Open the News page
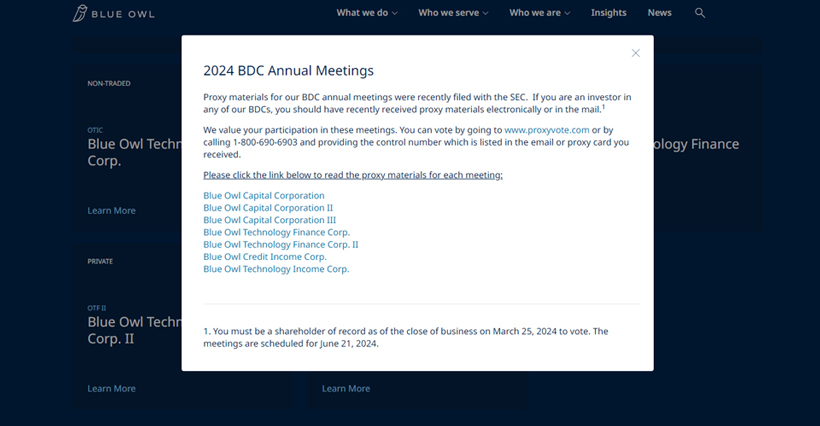Image resolution: width=820 pixels, height=426 pixels. 659,13
